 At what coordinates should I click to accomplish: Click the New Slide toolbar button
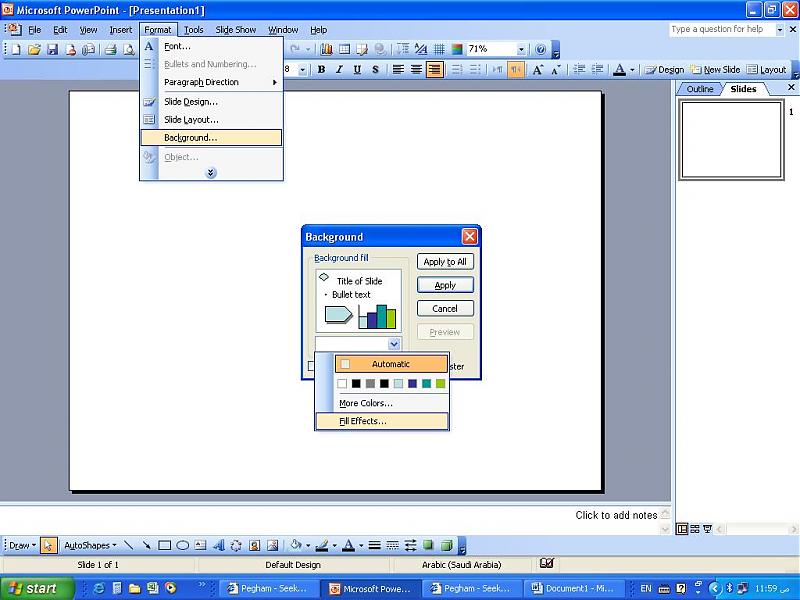coord(715,69)
